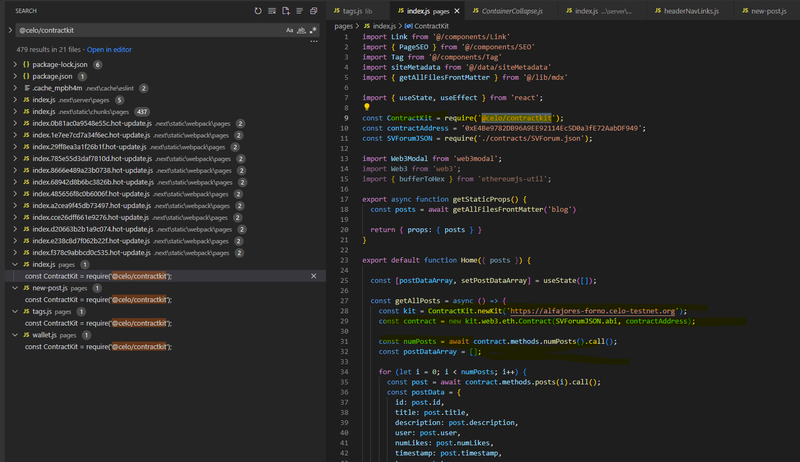Click the JS file icon of wallet.js
The image size is (800, 462).
pyautogui.click(x=26, y=335)
